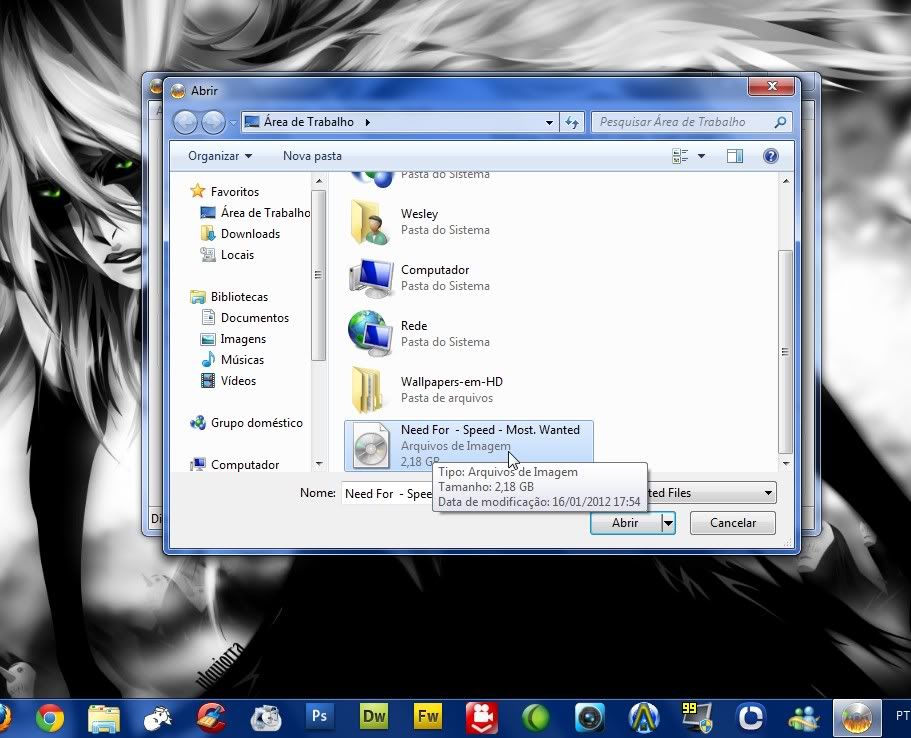Select Imagens under Bibliotecas
The width and height of the screenshot is (911, 738).
[243, 339]
